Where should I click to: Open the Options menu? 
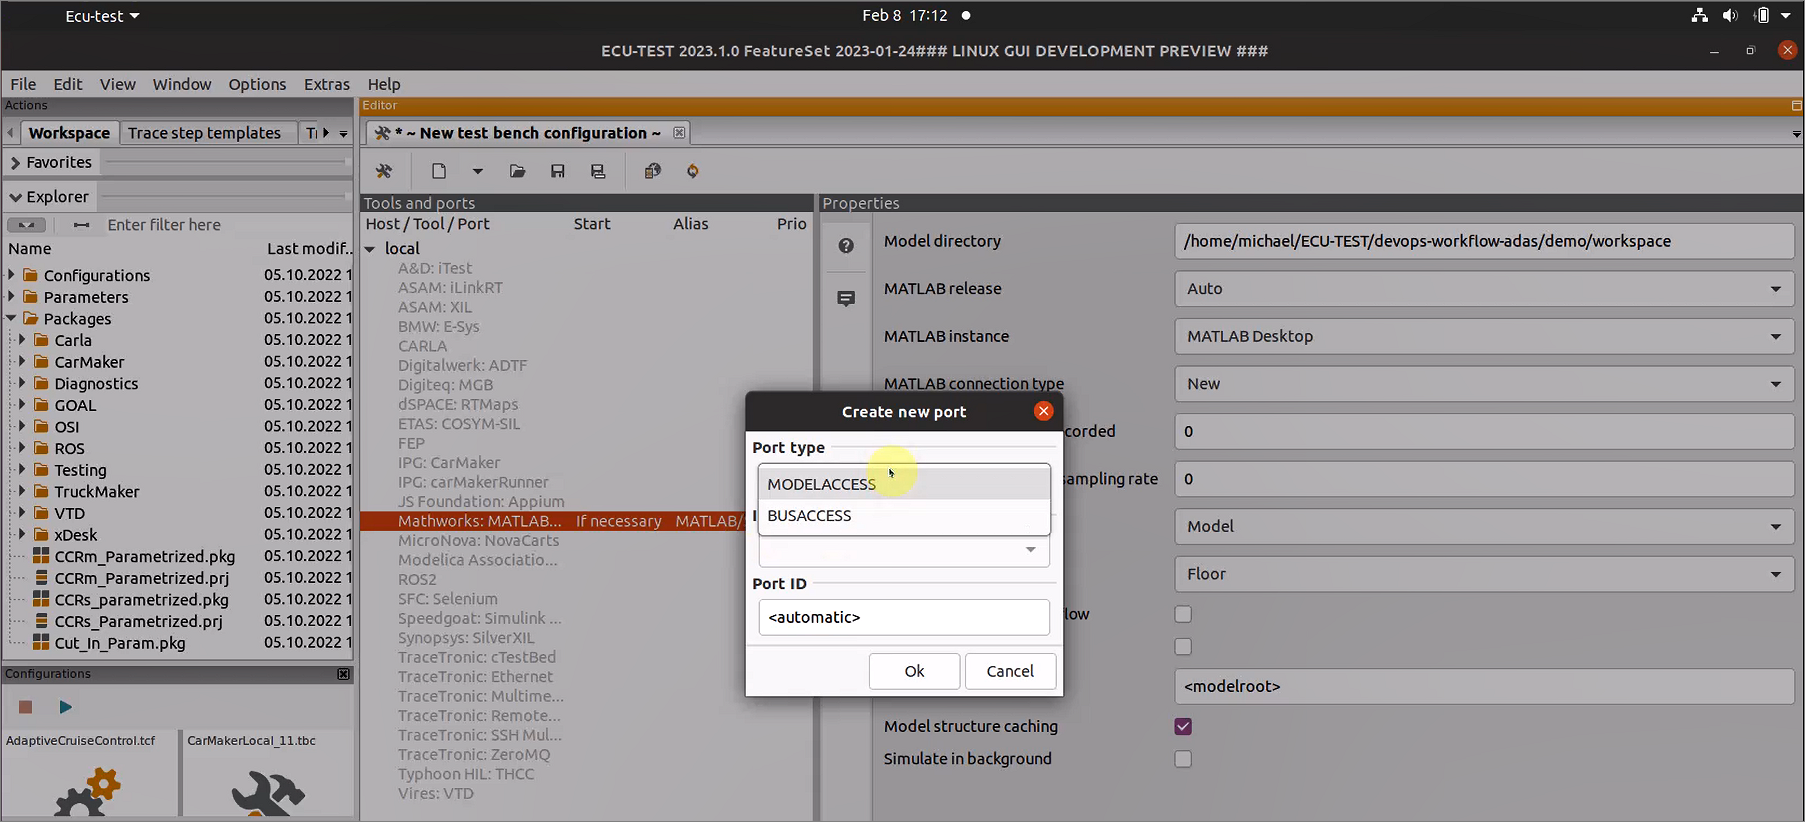click(257, 84)
